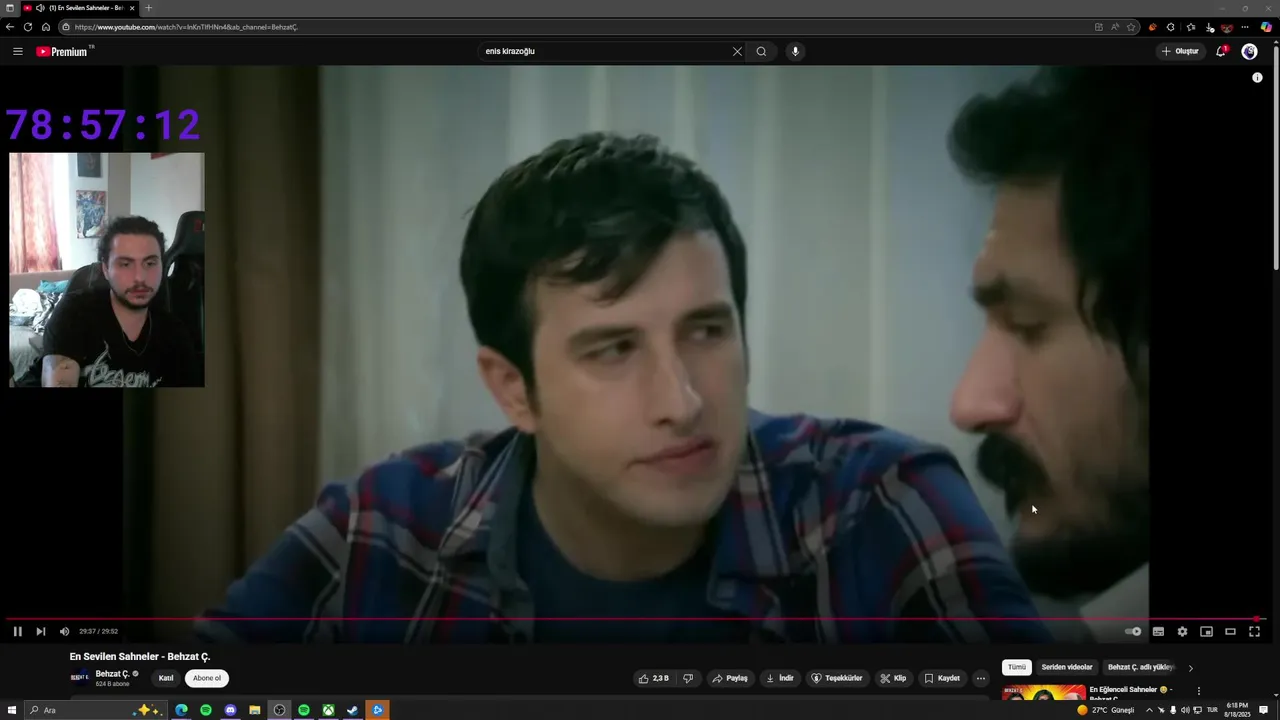Image resolution: width=1280 pixels, height=720 pixels.
Task: Like the video with 2,3 B thumbs-up
Action: 653,678
